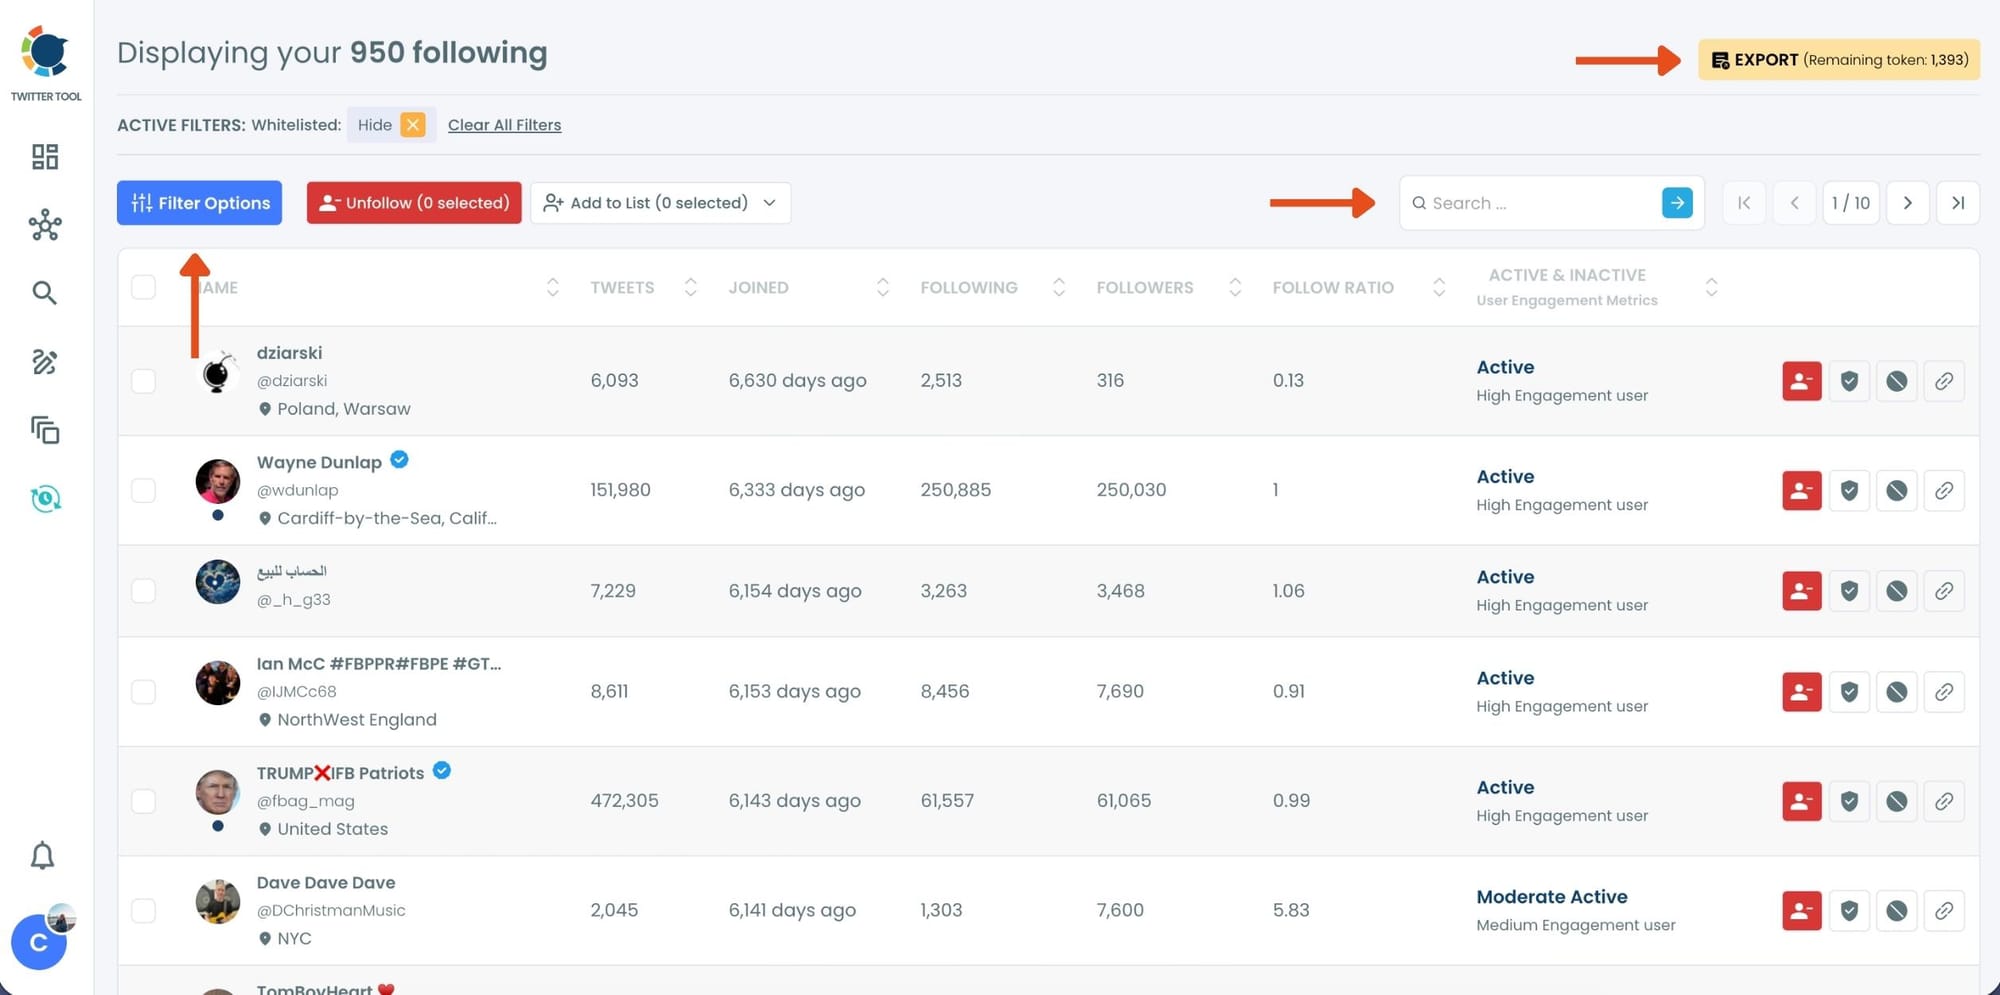Image resolution: width=2000 pixels, height=995 pixels.
Task: Open the Dashboard panel in the sidebar
Action: tap(45, 157)
